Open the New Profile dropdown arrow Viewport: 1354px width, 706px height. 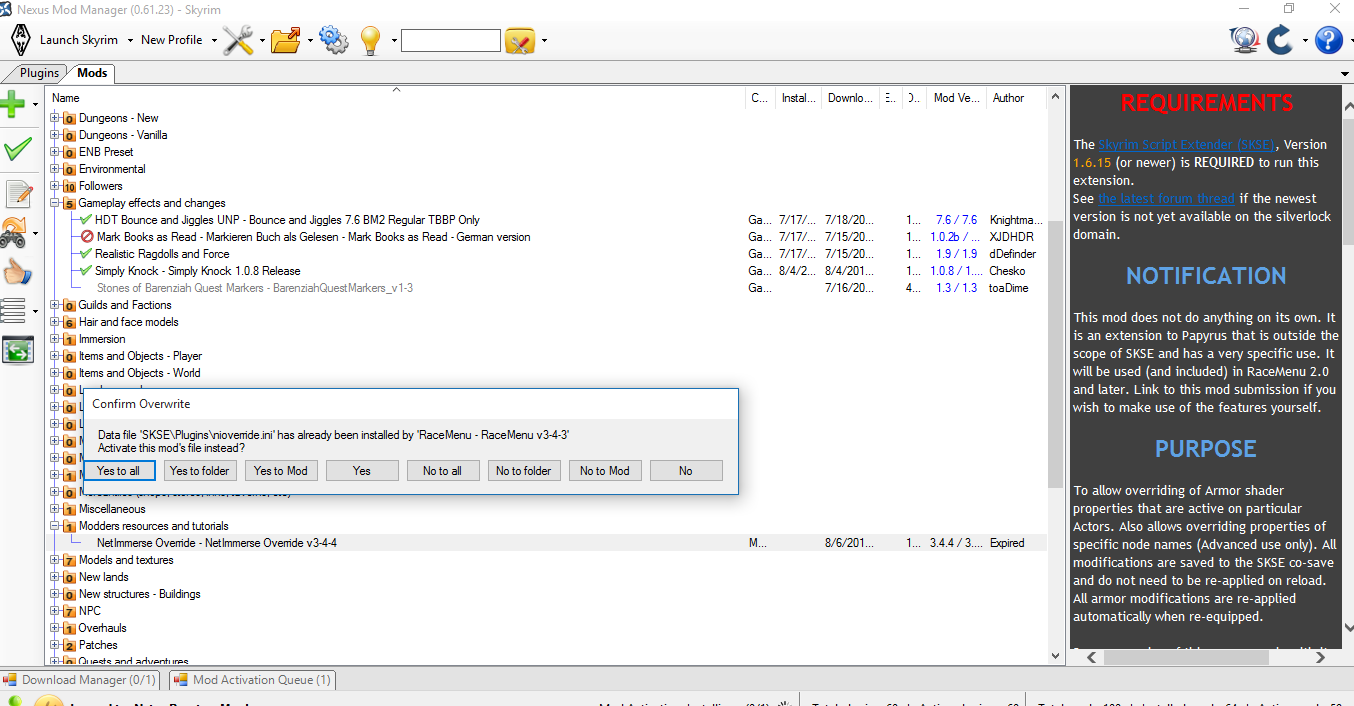211,41
